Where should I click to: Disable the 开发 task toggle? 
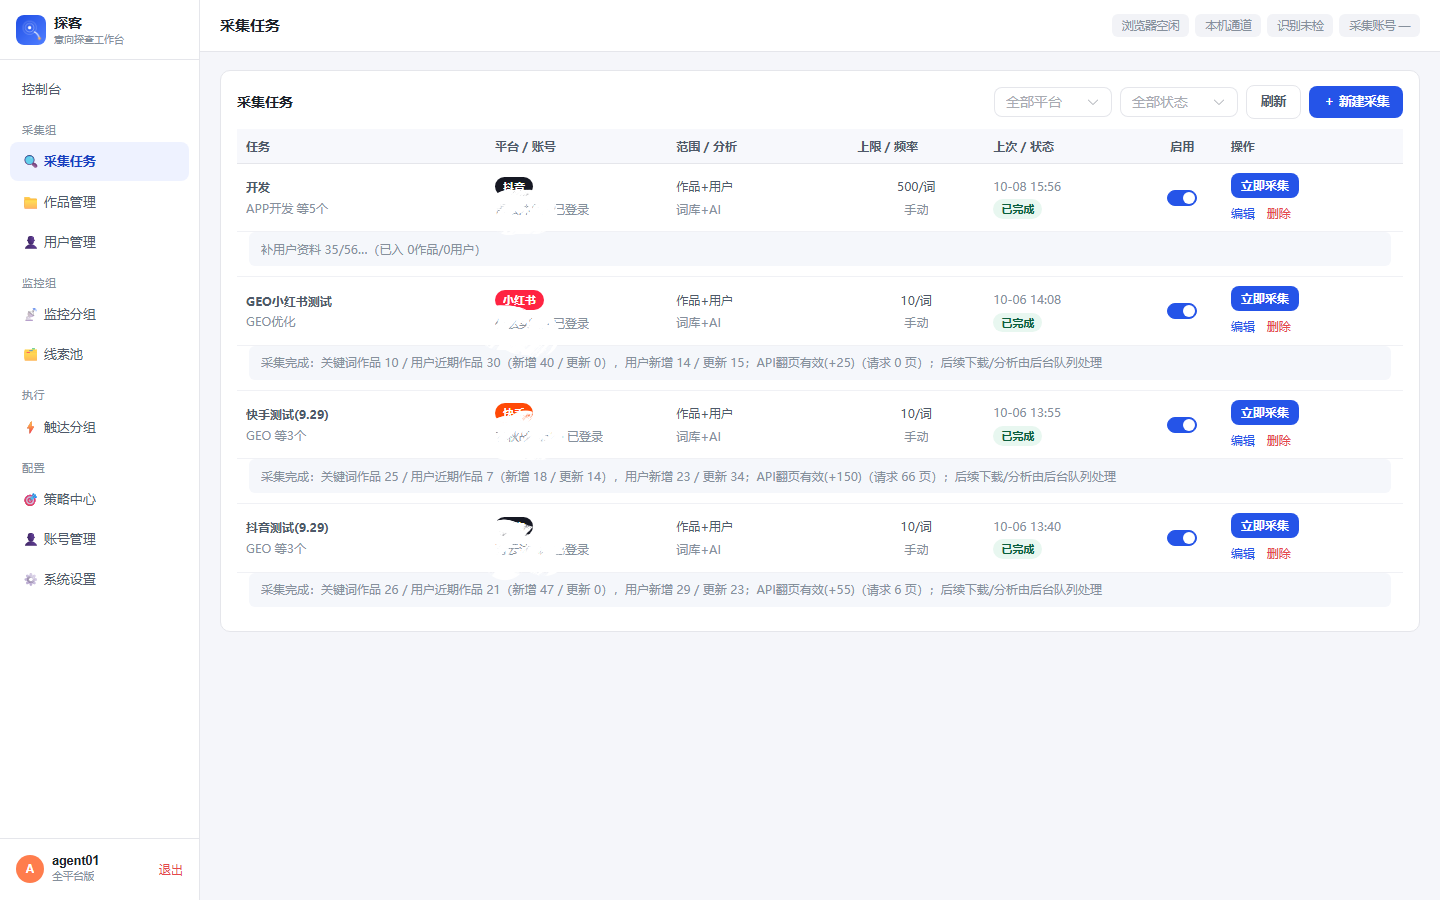(1182, 198)
